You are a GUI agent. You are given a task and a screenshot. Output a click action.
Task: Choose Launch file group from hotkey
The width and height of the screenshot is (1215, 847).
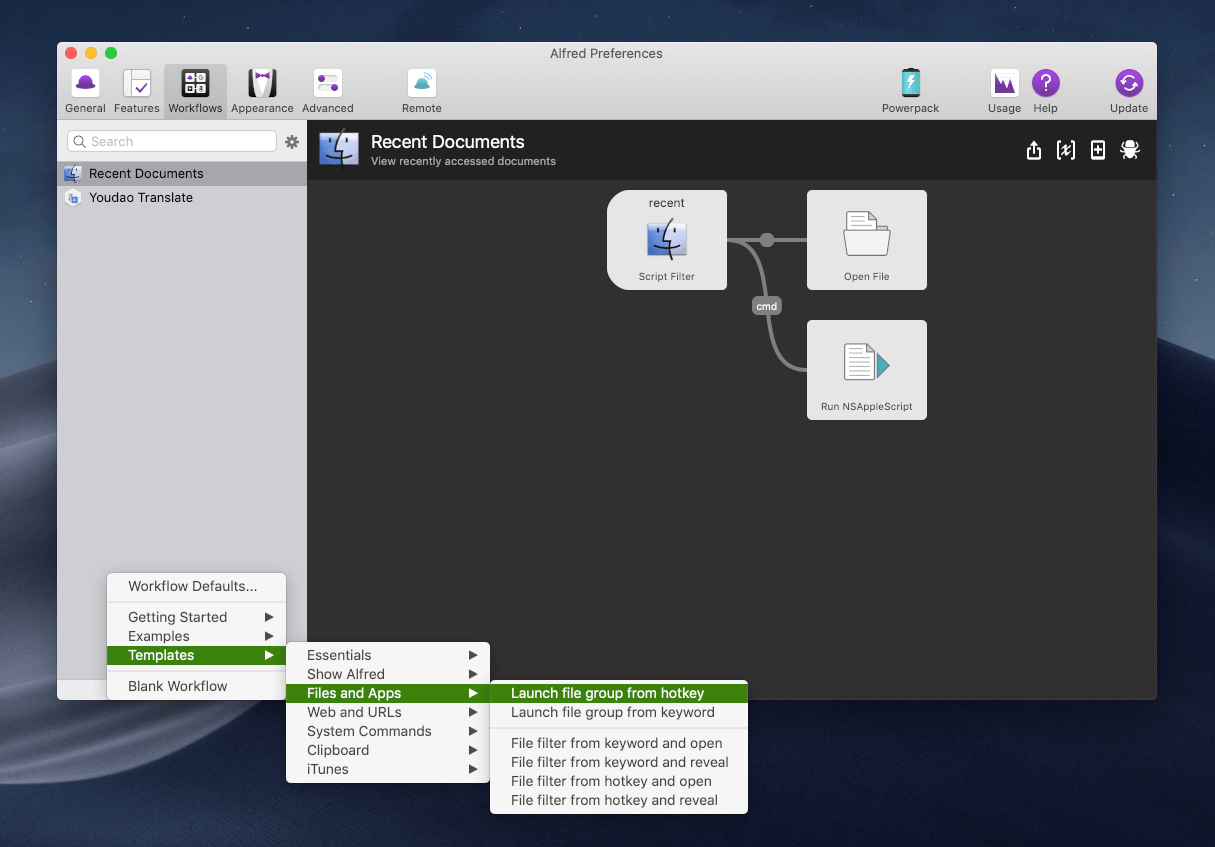(x=619, y=693)
